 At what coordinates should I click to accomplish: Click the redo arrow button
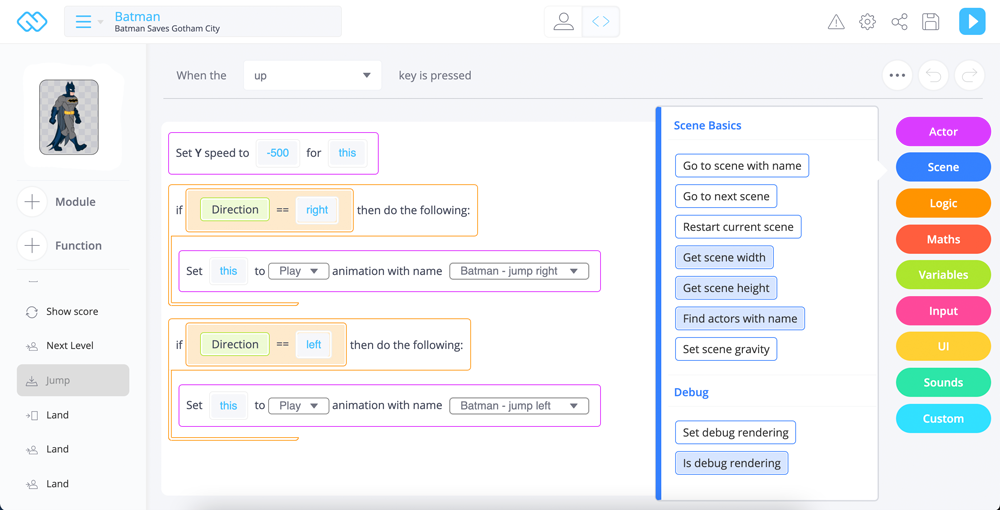pyautogui.click(x=969, y=75)
